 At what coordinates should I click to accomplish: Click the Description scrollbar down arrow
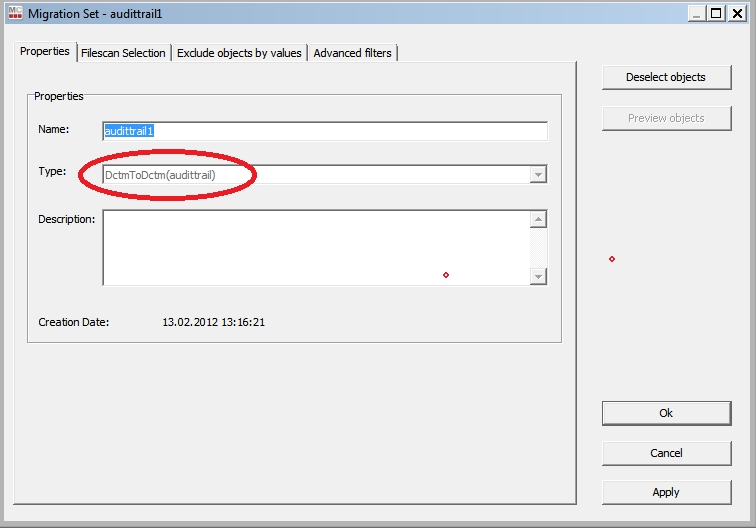tap(538, 276)
